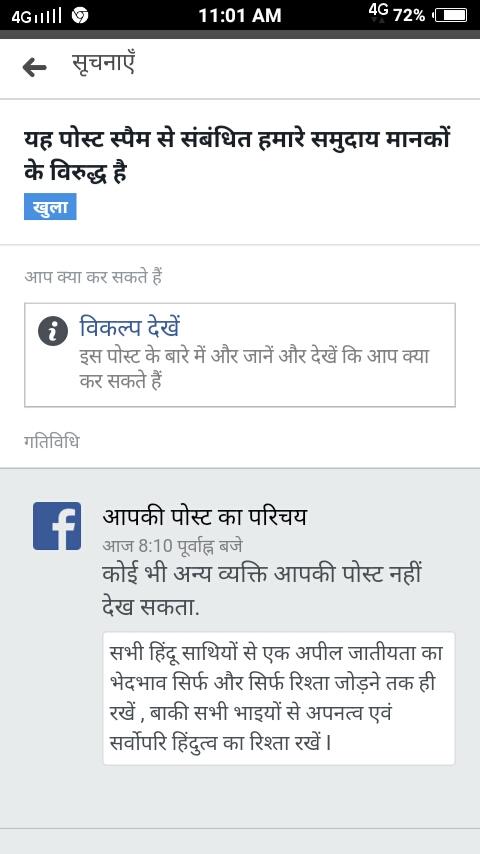480x854 pixels.
Task: Tap the battery icon in the status bar
Action: (451, 15)
